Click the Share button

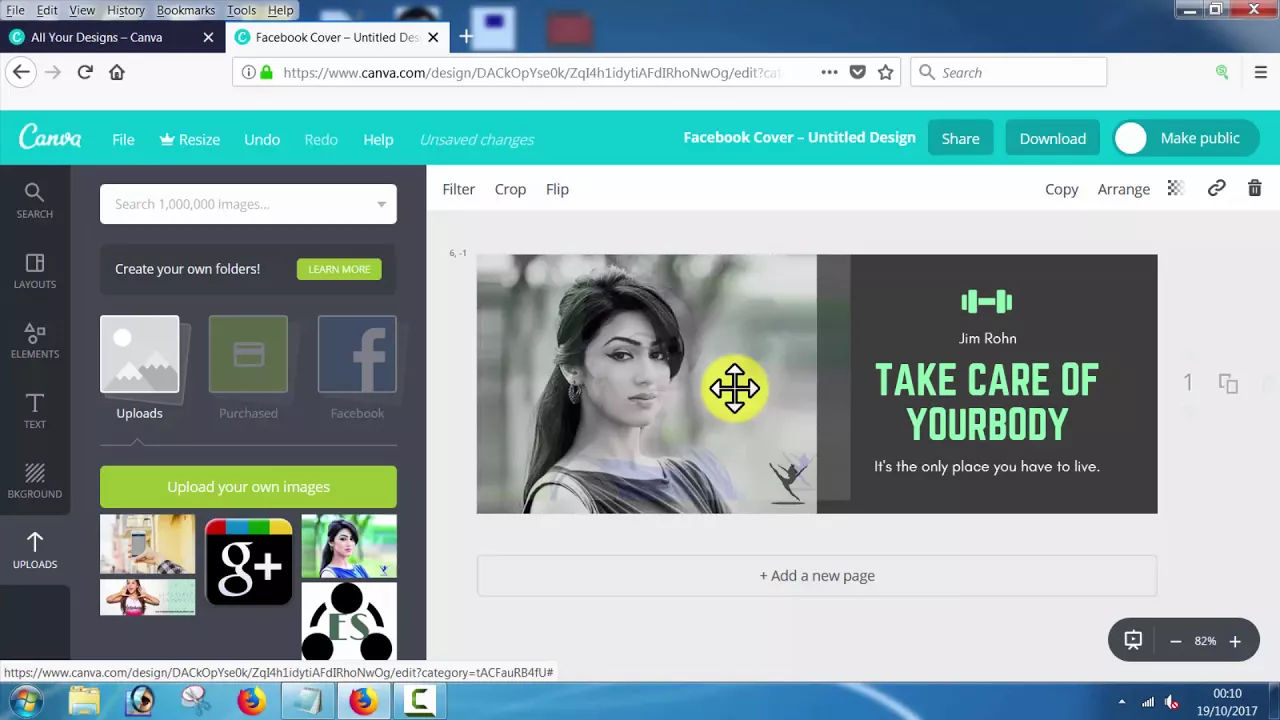click(960, 138)
